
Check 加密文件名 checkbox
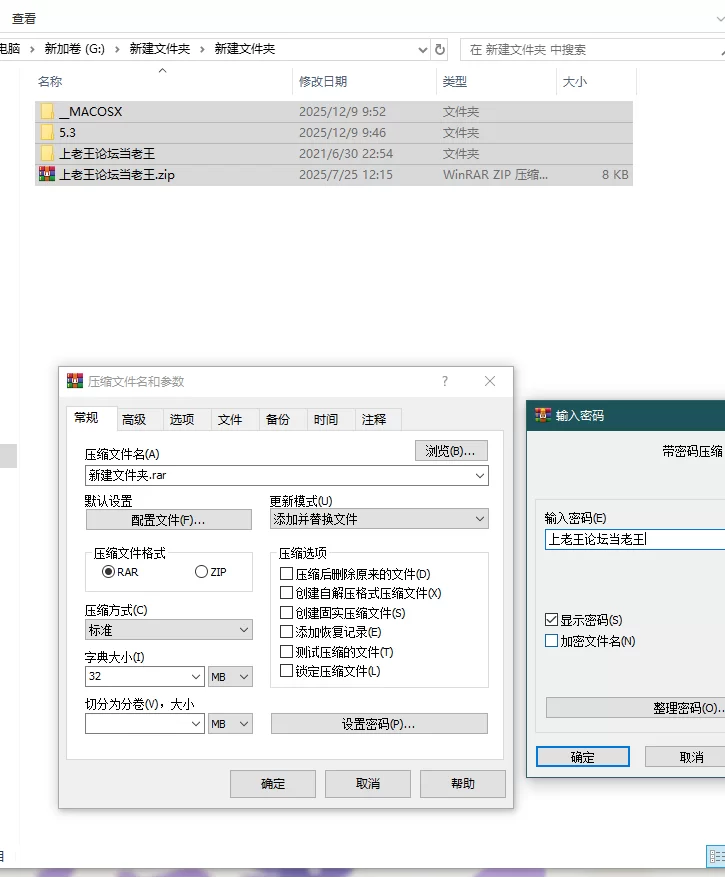click(551, 641)
